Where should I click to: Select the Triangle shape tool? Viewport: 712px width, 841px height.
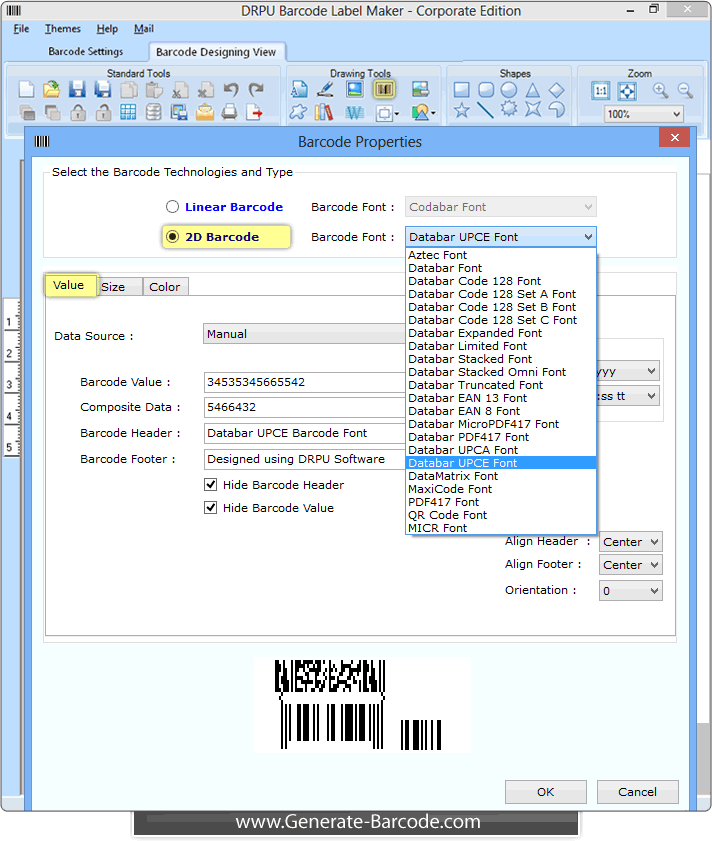(x=533, y=90)
